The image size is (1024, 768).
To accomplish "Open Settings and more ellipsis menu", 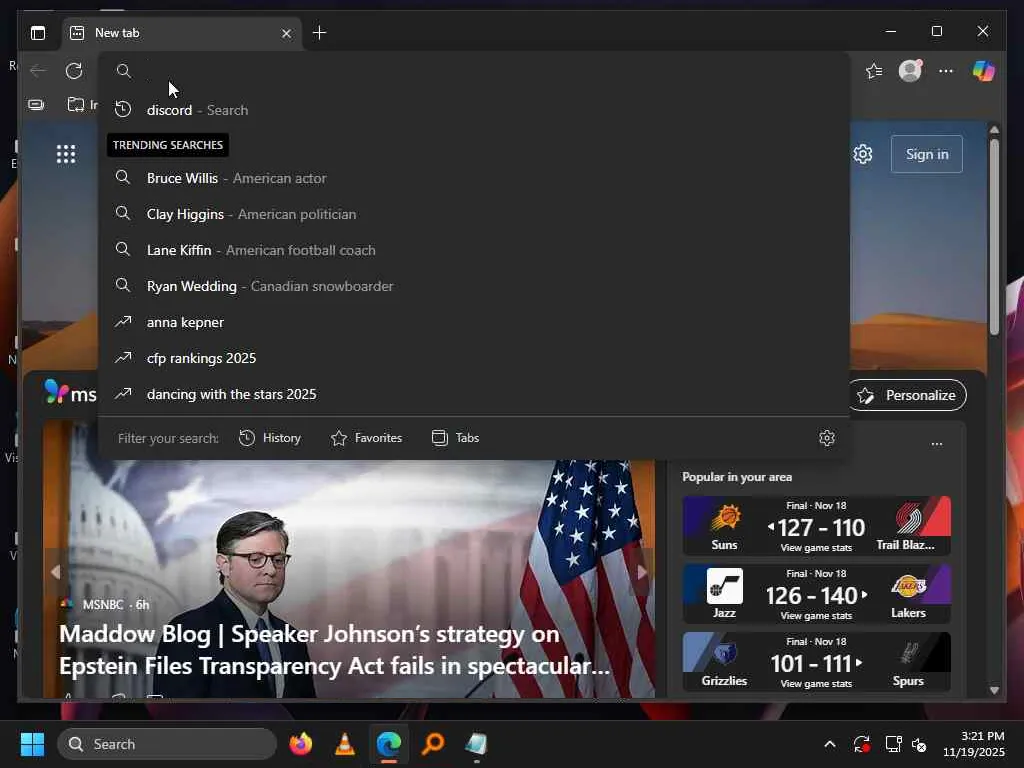I will [946, 71].
